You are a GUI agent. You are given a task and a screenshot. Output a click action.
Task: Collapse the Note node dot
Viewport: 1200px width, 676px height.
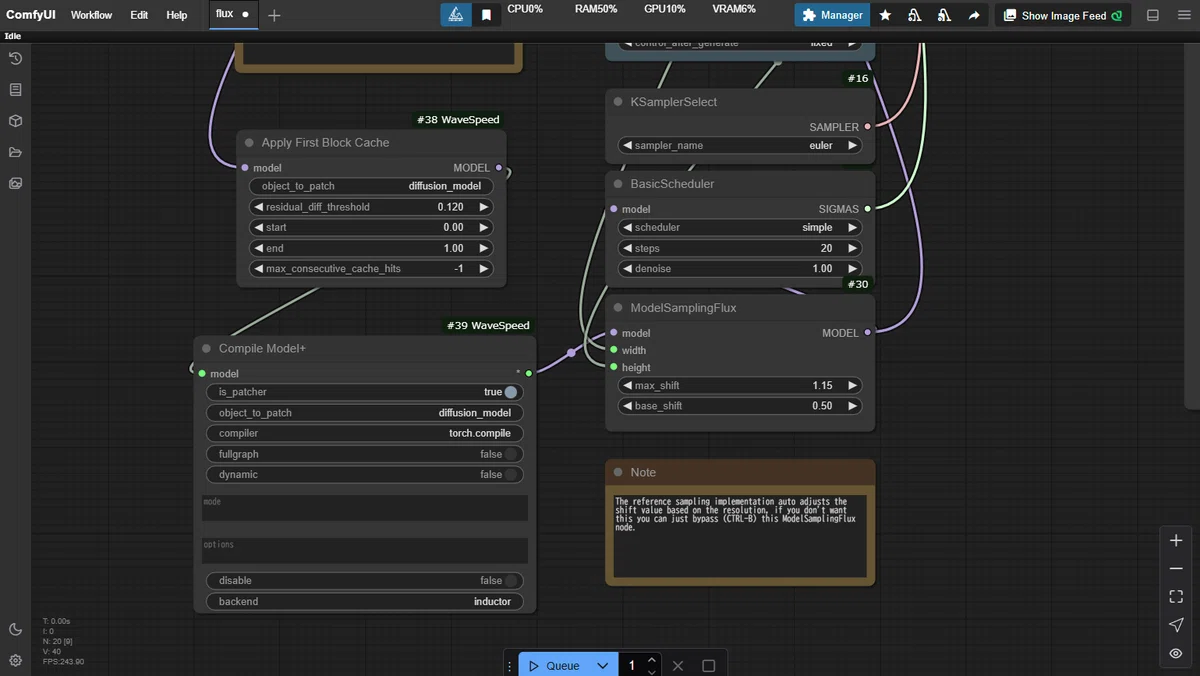pos(618,472)
